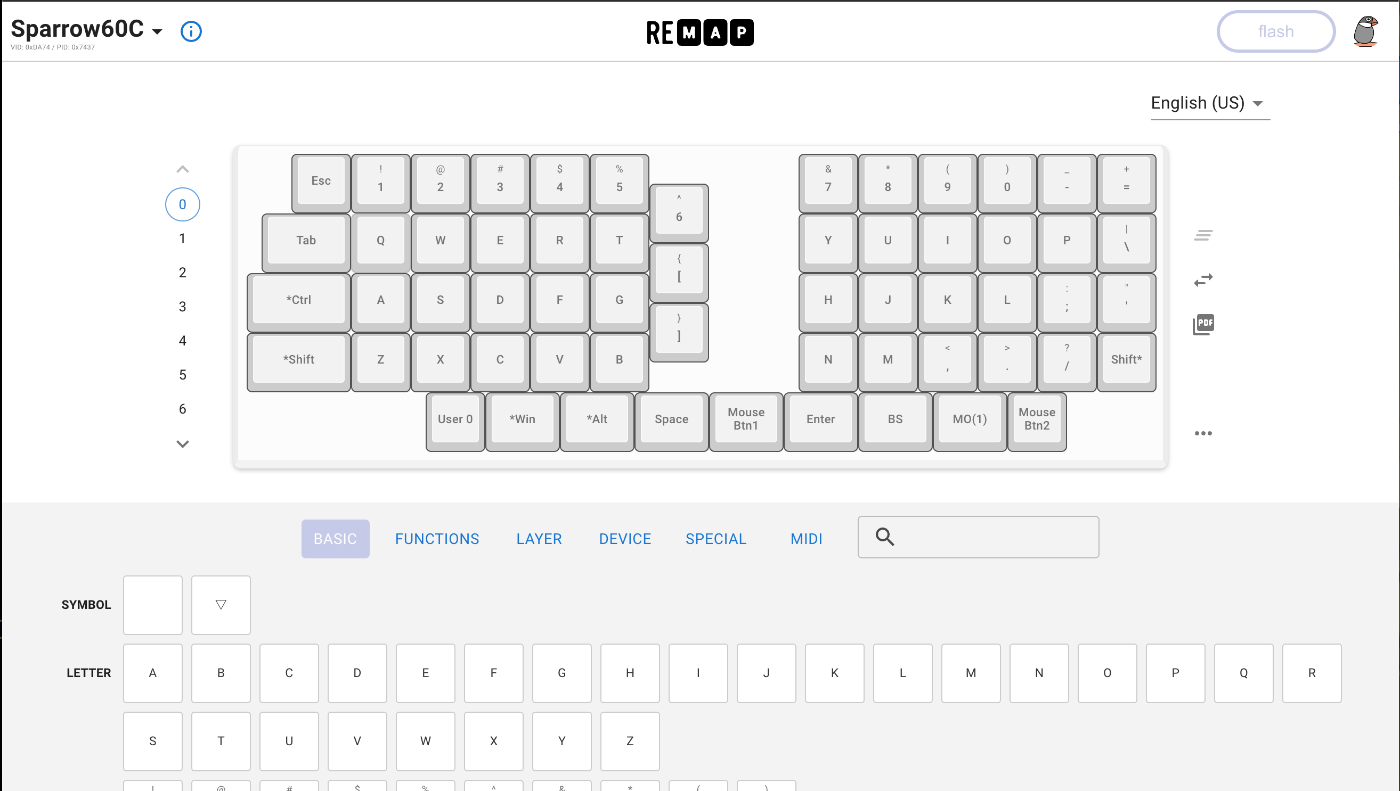The height and width of the screenshot is (791, 1400).
Task: Select the Enter key on keyboard
Action: pos(821,422)
